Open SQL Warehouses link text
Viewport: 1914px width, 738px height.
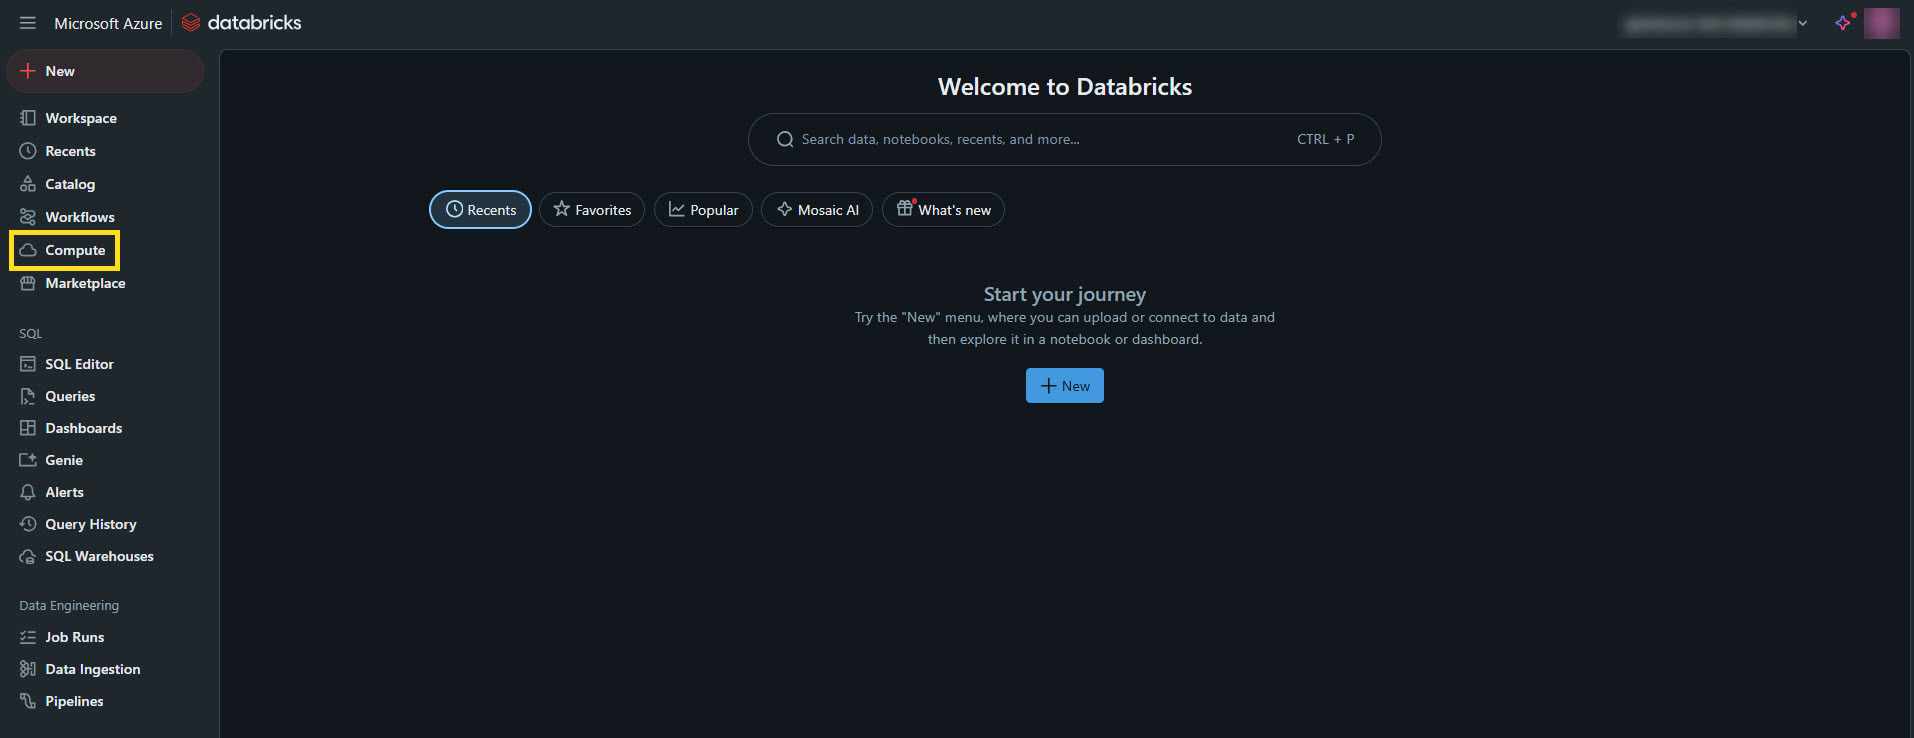99,556
